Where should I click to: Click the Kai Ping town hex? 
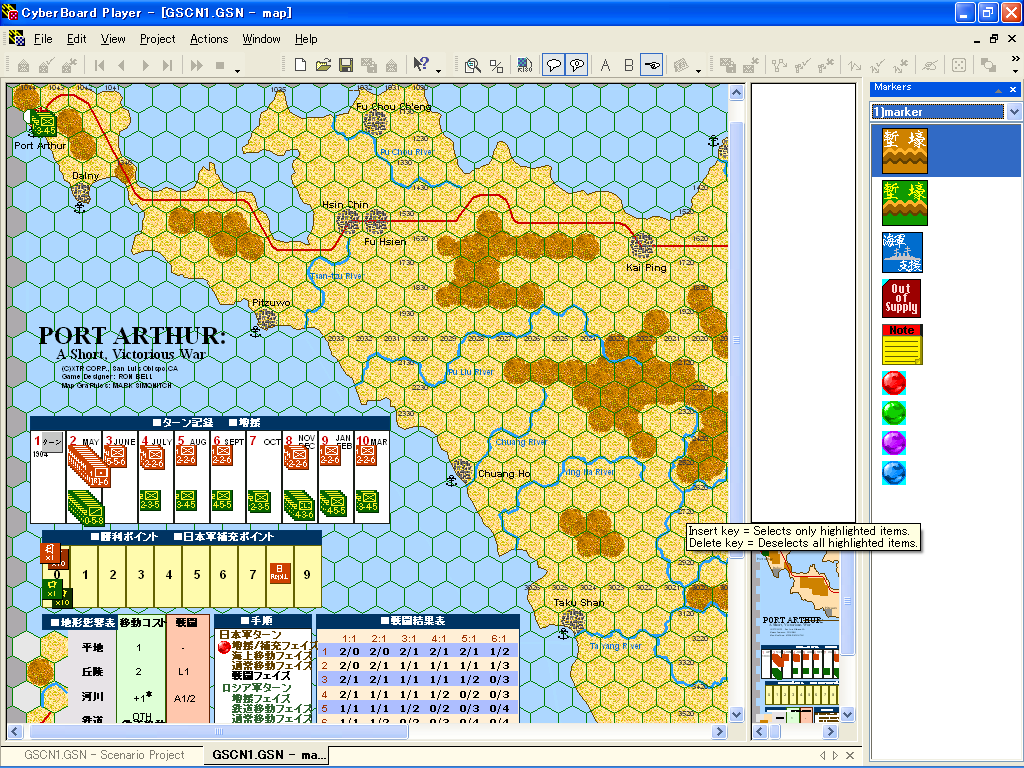tap(642, 246)
